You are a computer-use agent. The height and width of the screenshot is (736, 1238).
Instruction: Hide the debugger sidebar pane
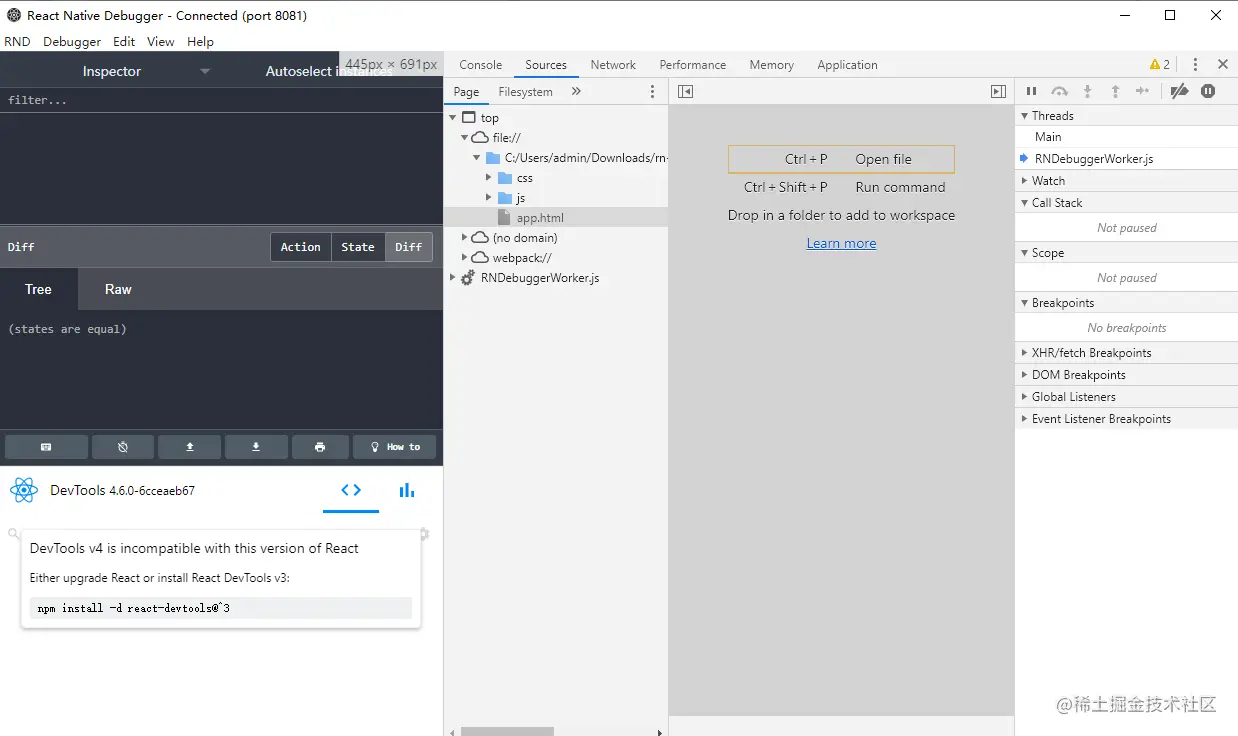point(998,91)
